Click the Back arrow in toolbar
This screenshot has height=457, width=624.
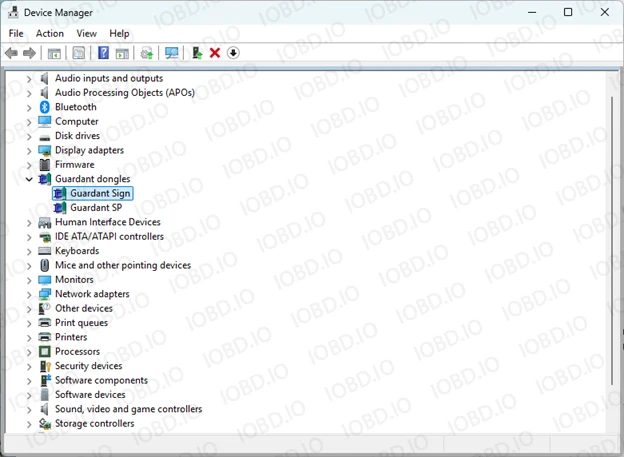pos(12,53)
